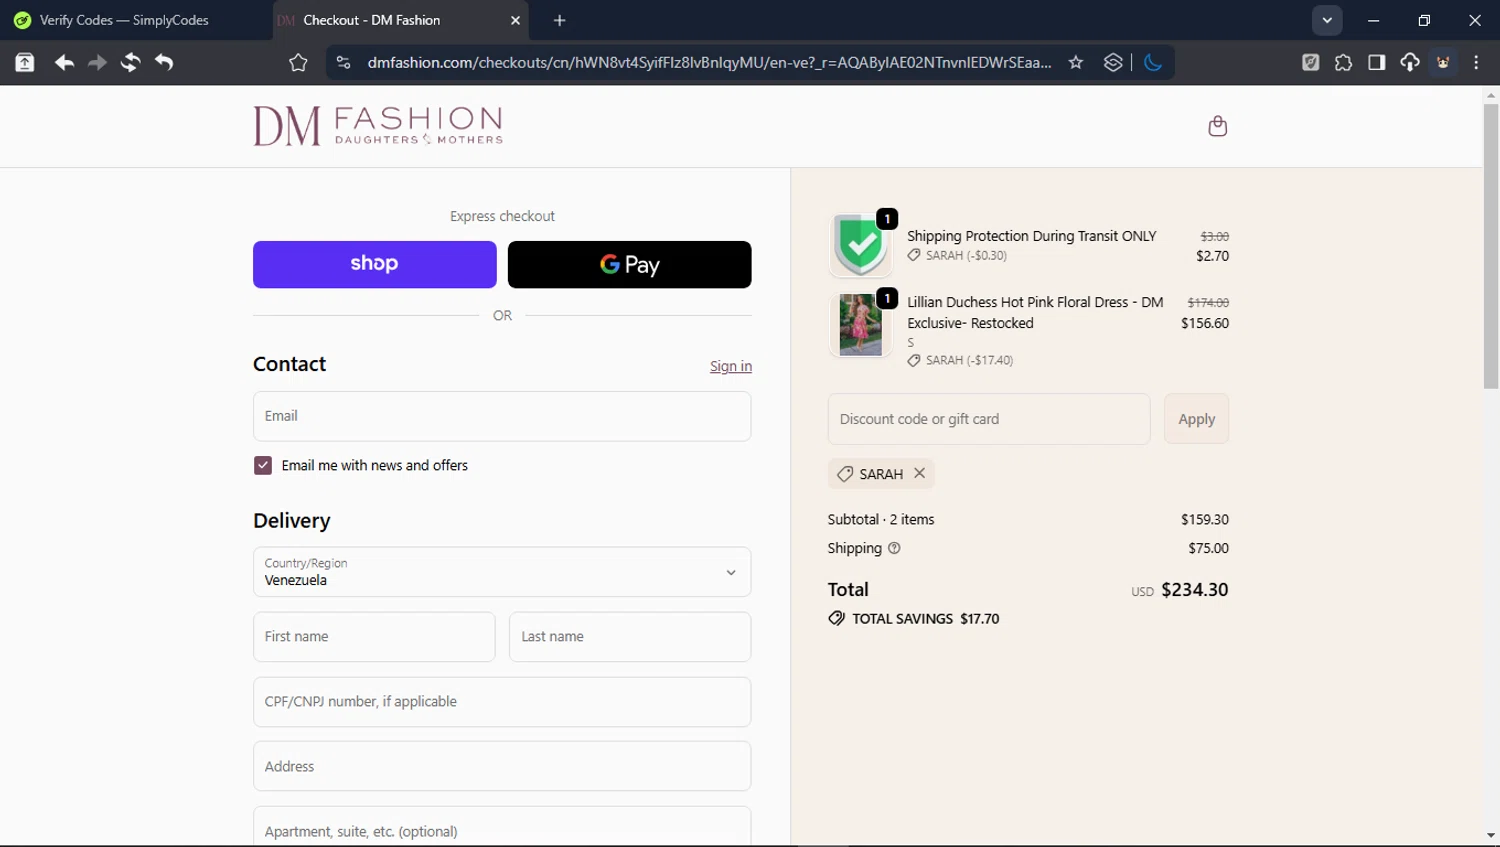1500x847 pixels.
Task: Click Shipping Protection During Transit ONLY text
Action: 1031,236
